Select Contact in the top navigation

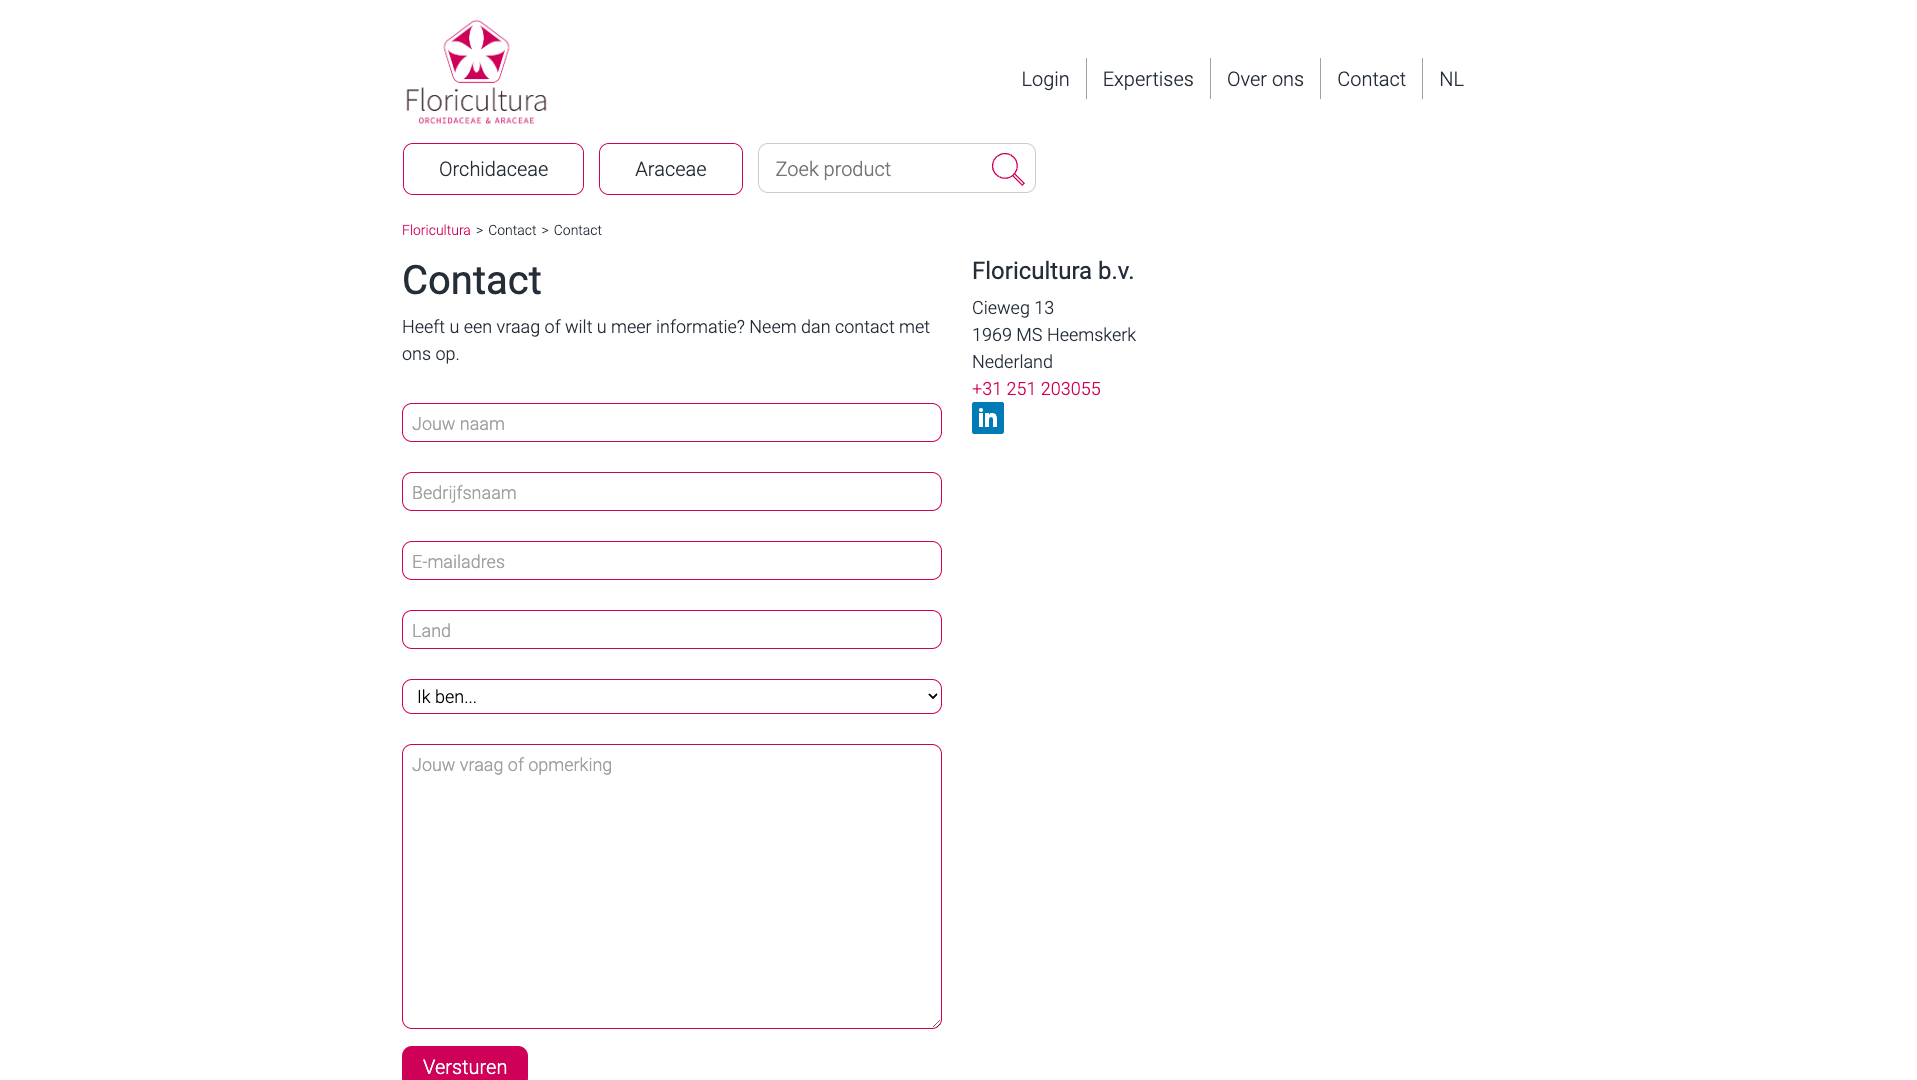1370,79
